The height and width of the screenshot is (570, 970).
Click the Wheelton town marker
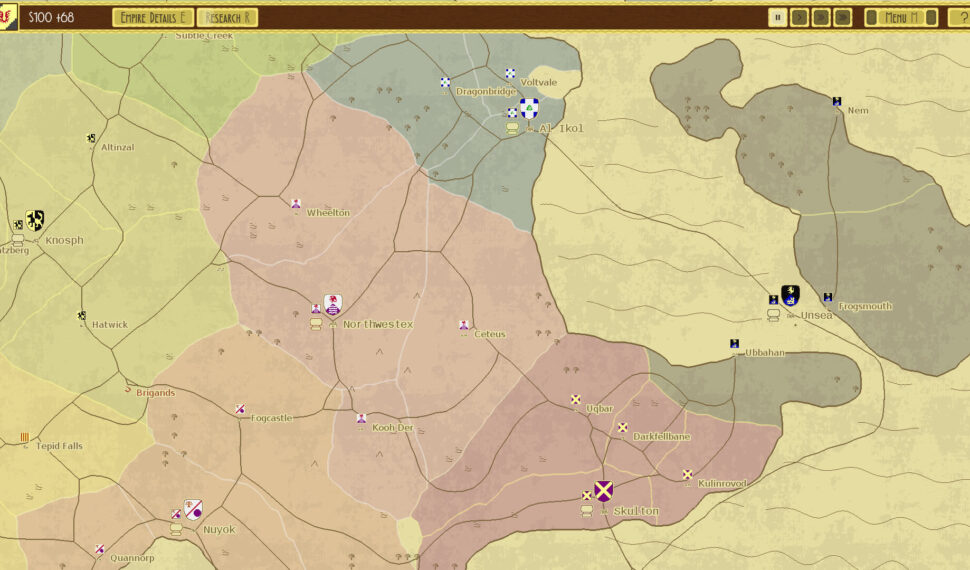click(296, 204)
